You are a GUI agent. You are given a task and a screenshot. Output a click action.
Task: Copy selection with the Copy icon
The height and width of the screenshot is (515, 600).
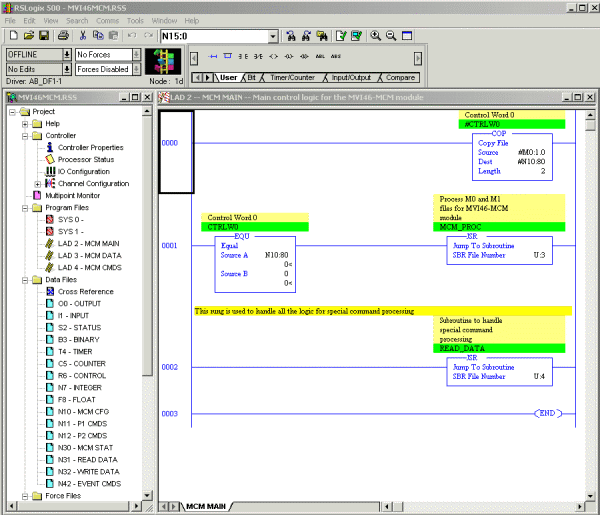(98, 36)
